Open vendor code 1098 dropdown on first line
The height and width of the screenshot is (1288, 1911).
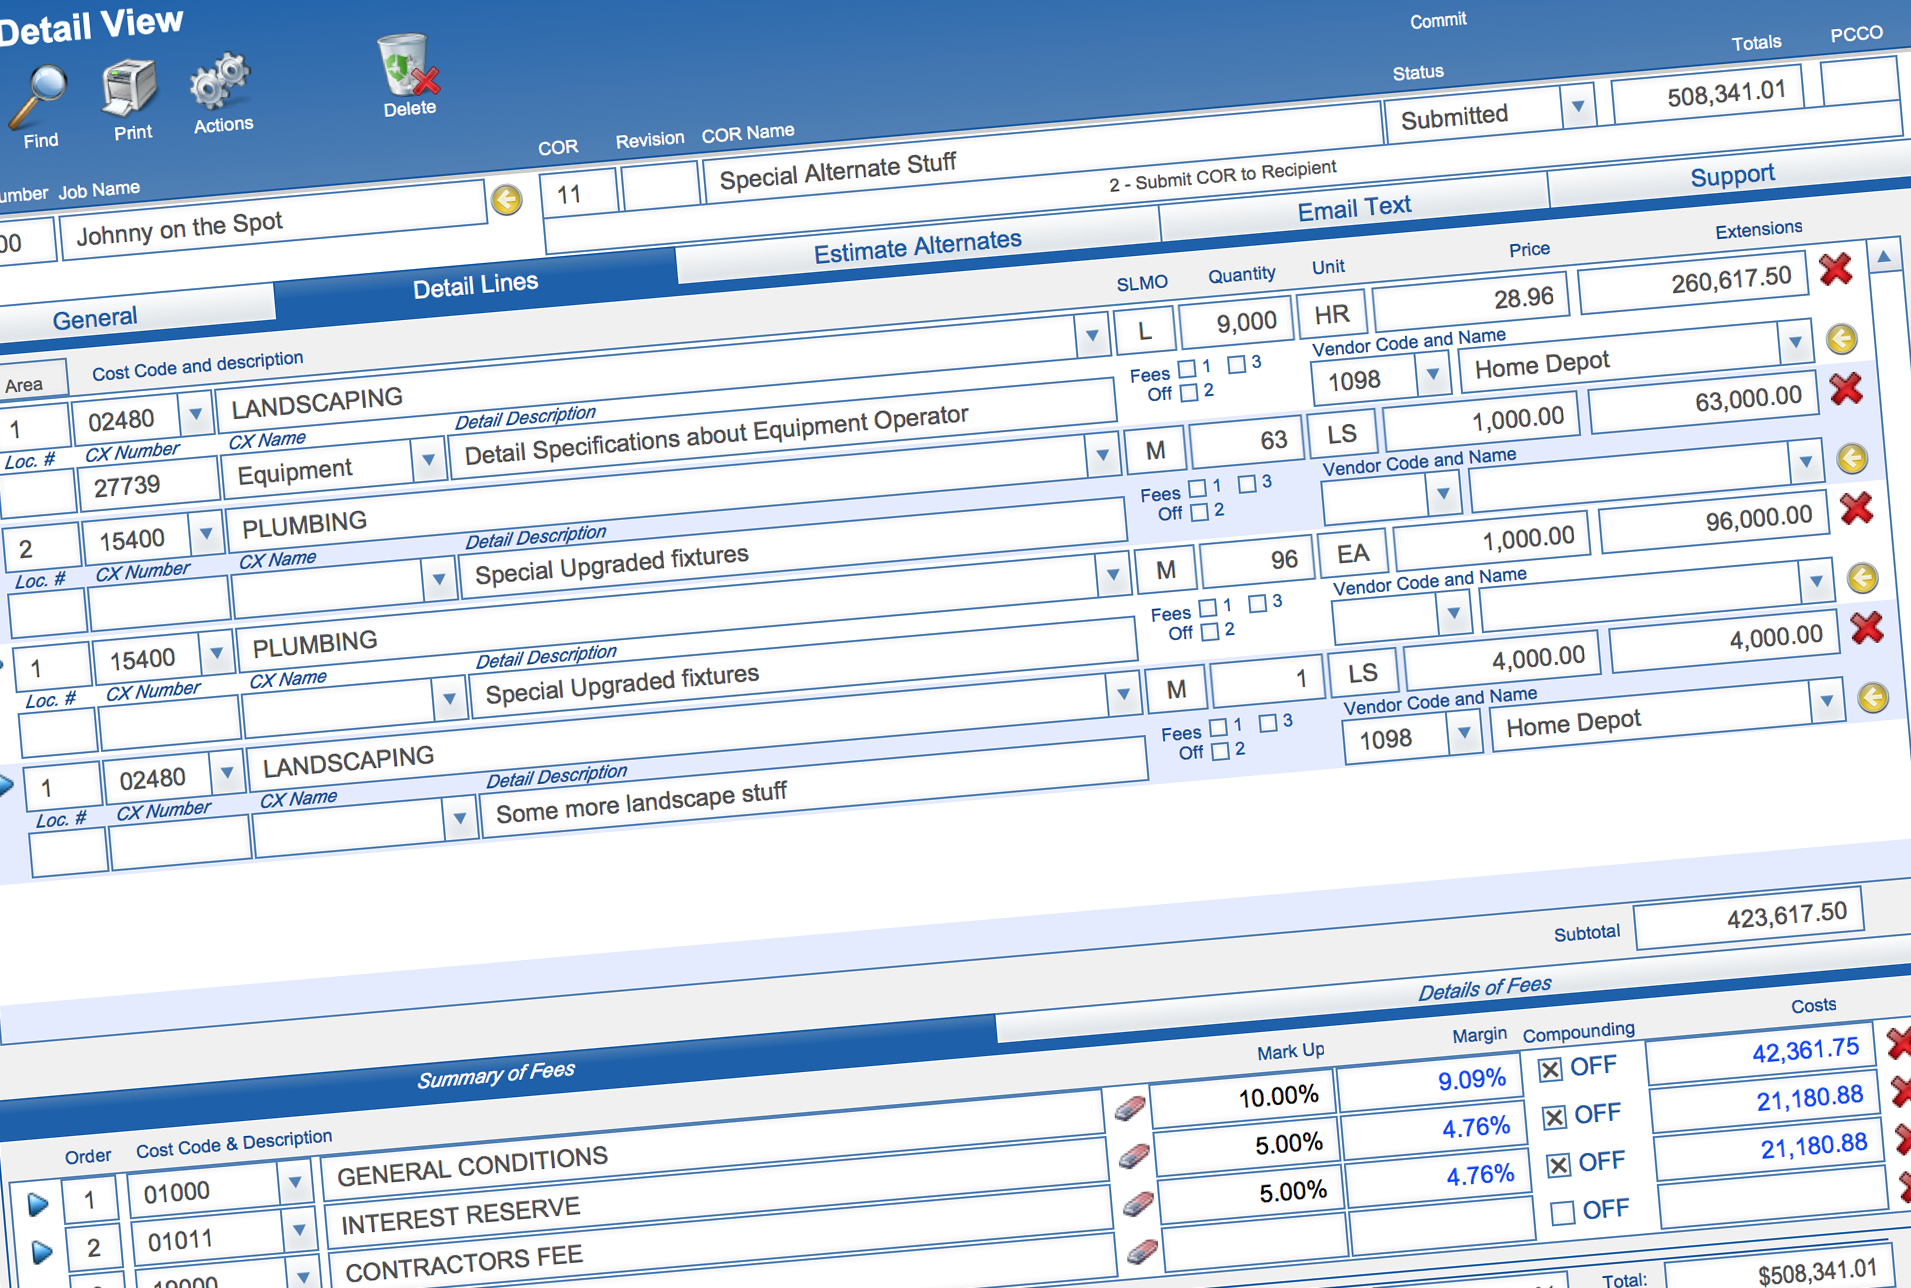click(1433, 374)
